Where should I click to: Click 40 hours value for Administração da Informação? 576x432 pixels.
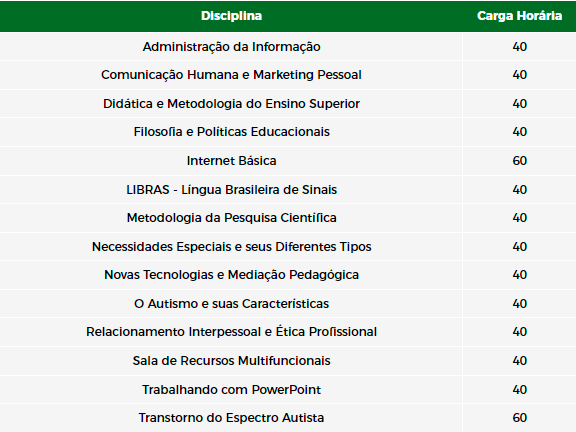pos(519,47)
